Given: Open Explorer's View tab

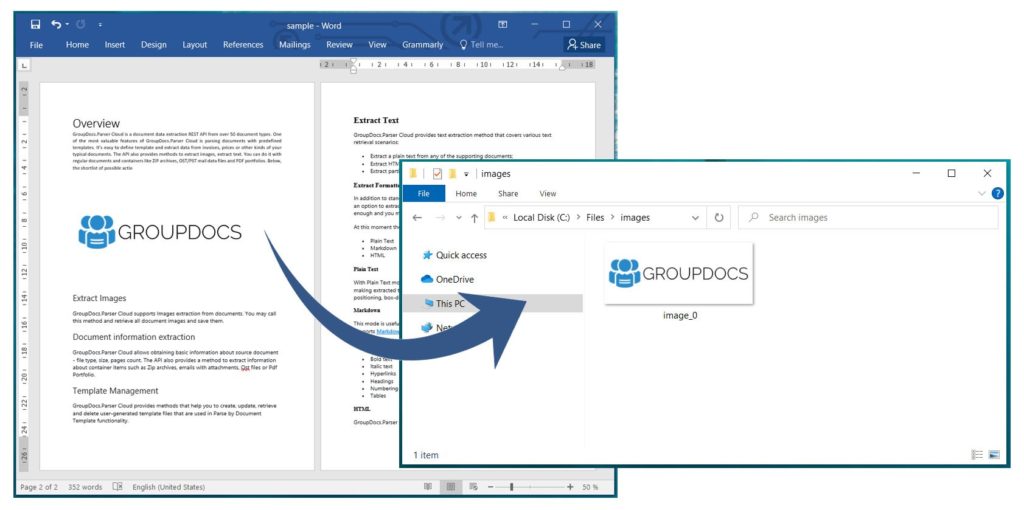Looking at the screenshot, I should pos(548,193).
